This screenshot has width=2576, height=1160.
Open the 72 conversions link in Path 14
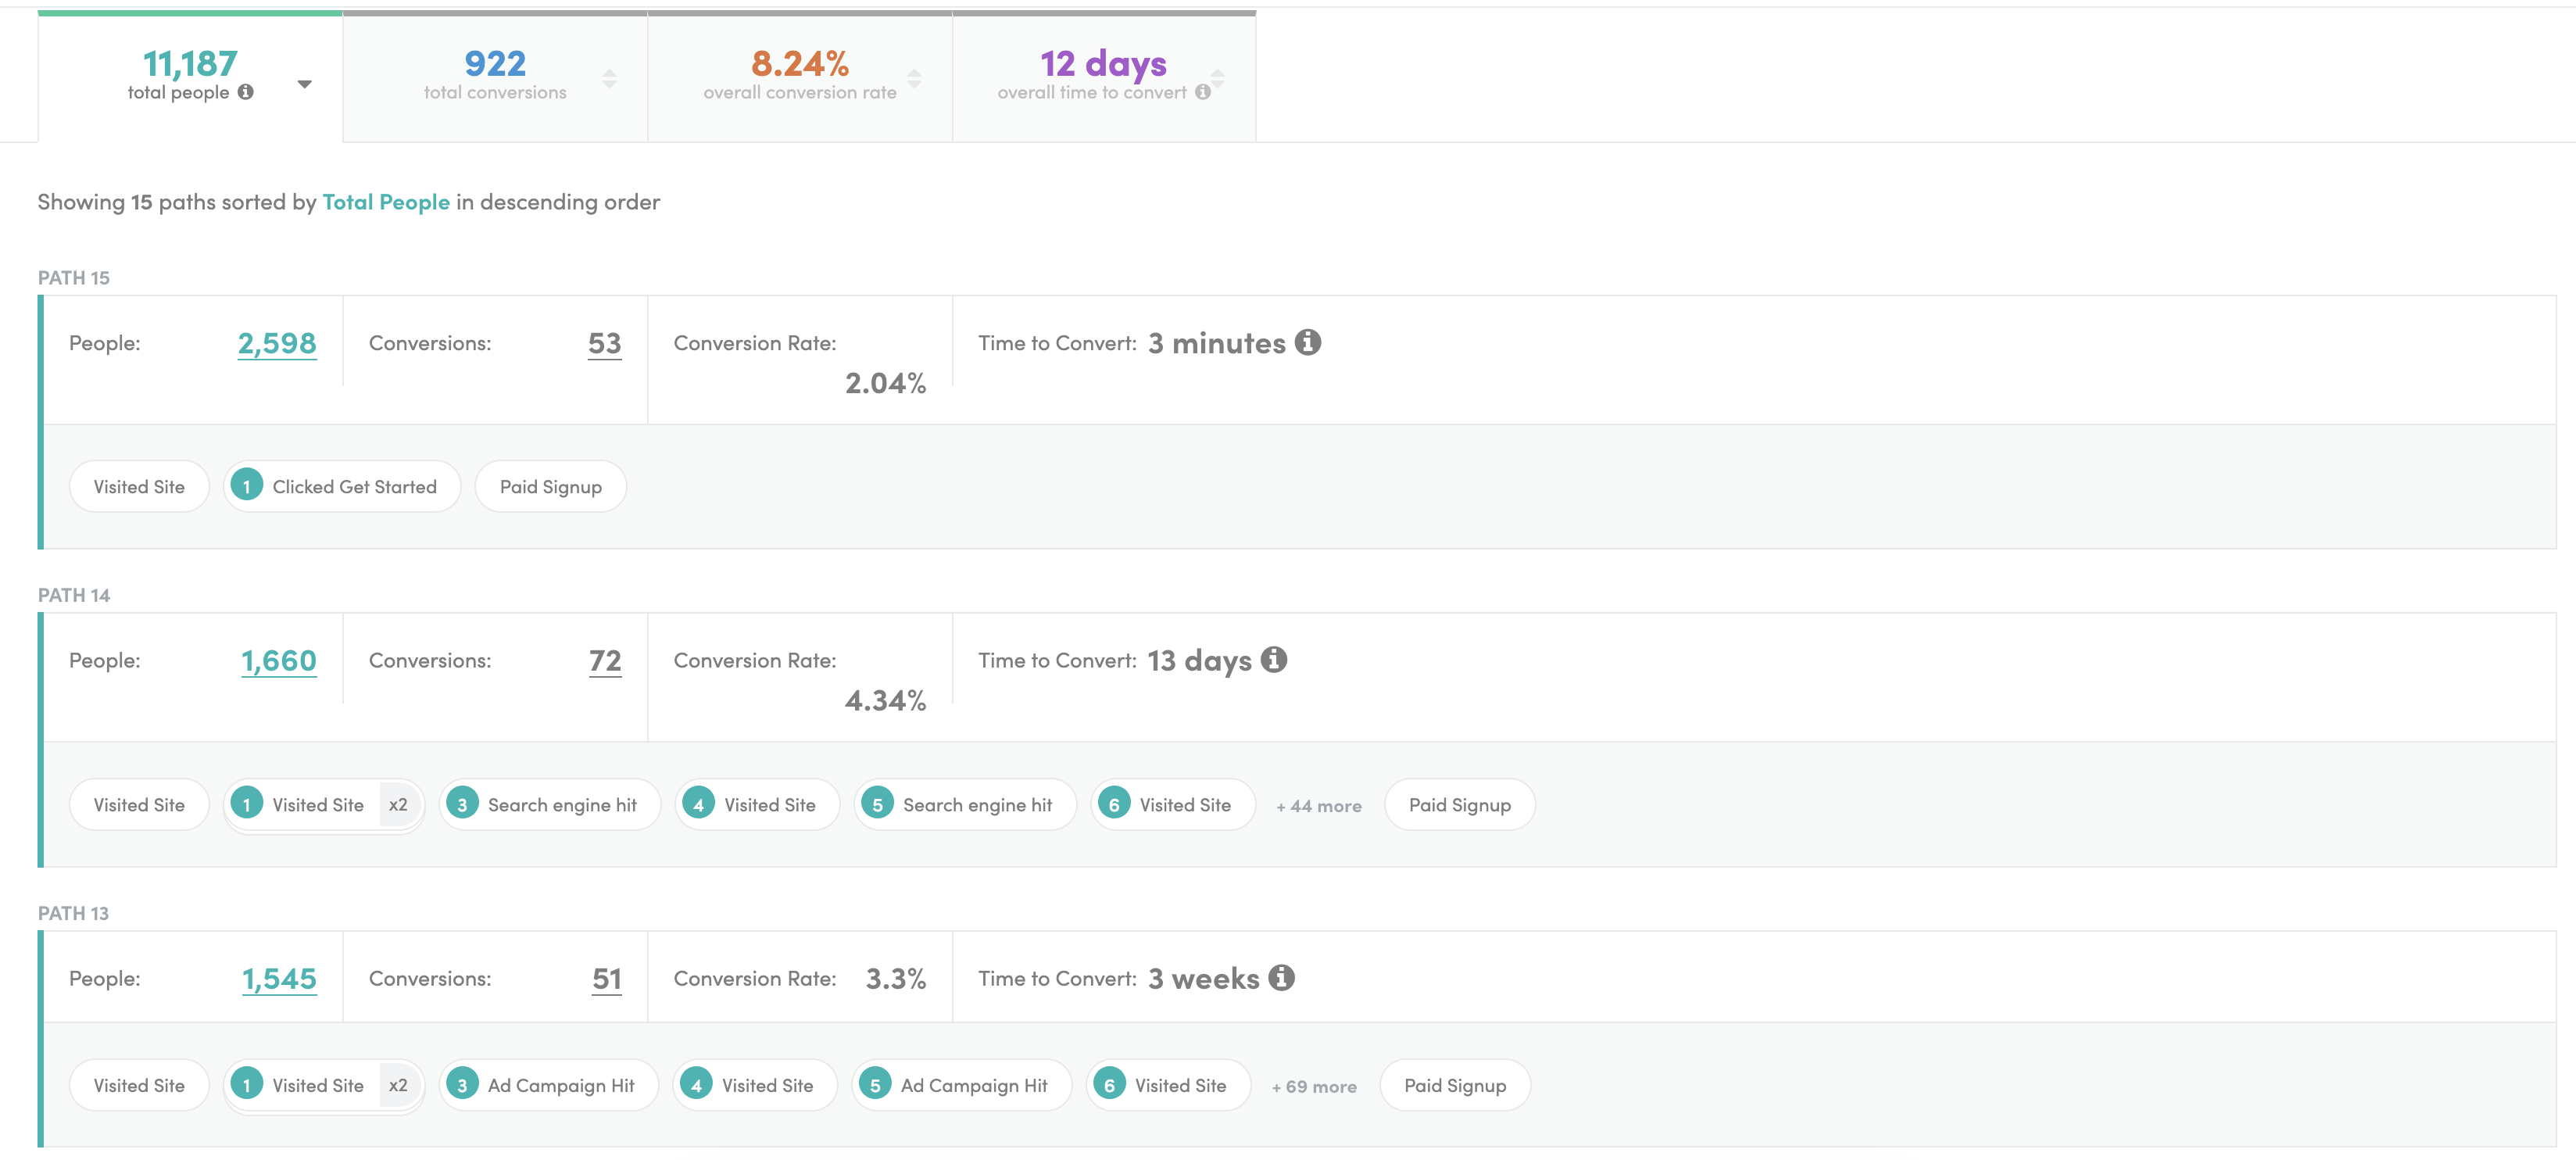coord(605,661)
